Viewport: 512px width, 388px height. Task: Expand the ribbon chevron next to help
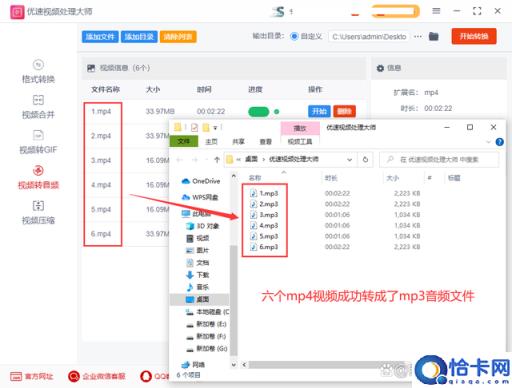tap(489, 142)
